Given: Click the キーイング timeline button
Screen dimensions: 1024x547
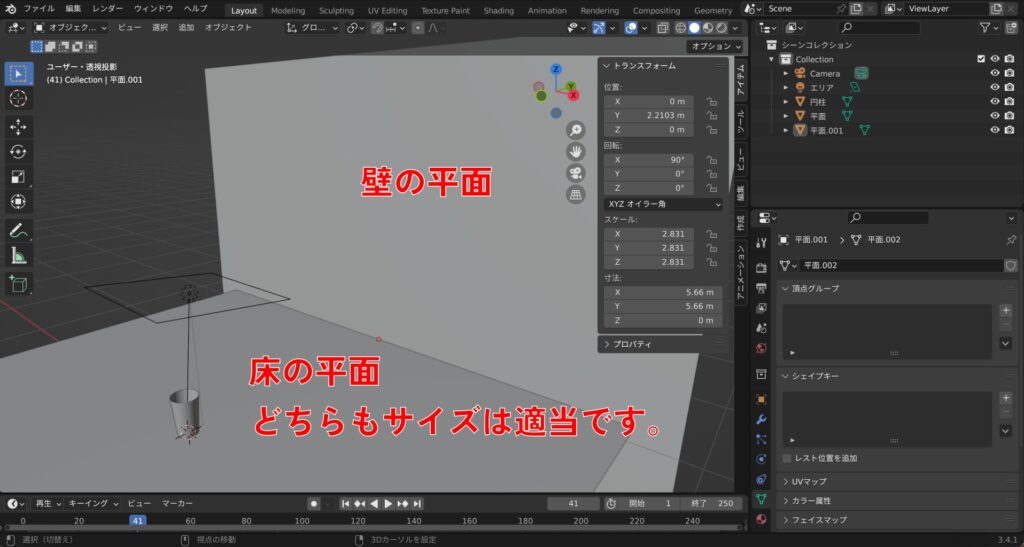Looking at the screenshot, I should point(92,503).
